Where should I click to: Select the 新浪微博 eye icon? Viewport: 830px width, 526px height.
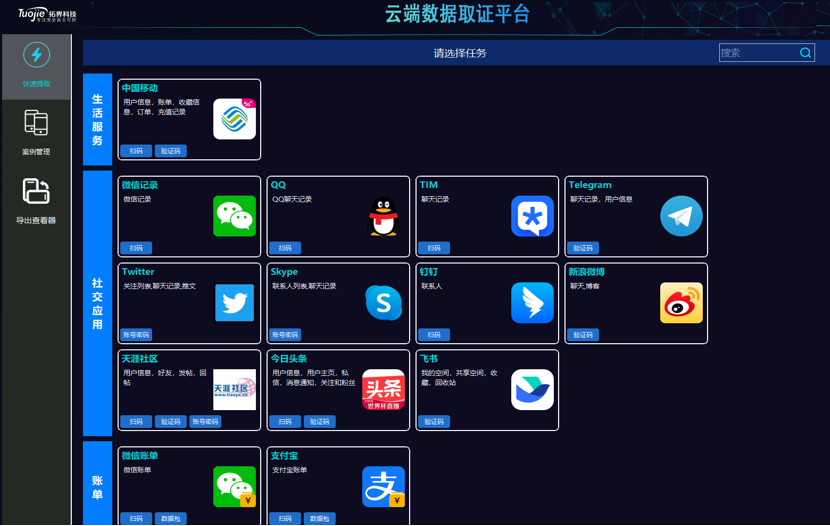[x=681, y=303]
